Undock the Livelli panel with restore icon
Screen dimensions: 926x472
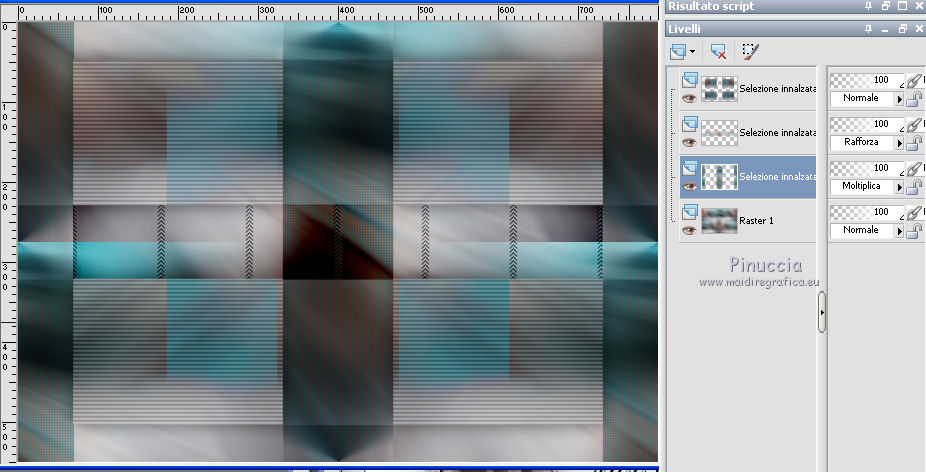(902, 29)
